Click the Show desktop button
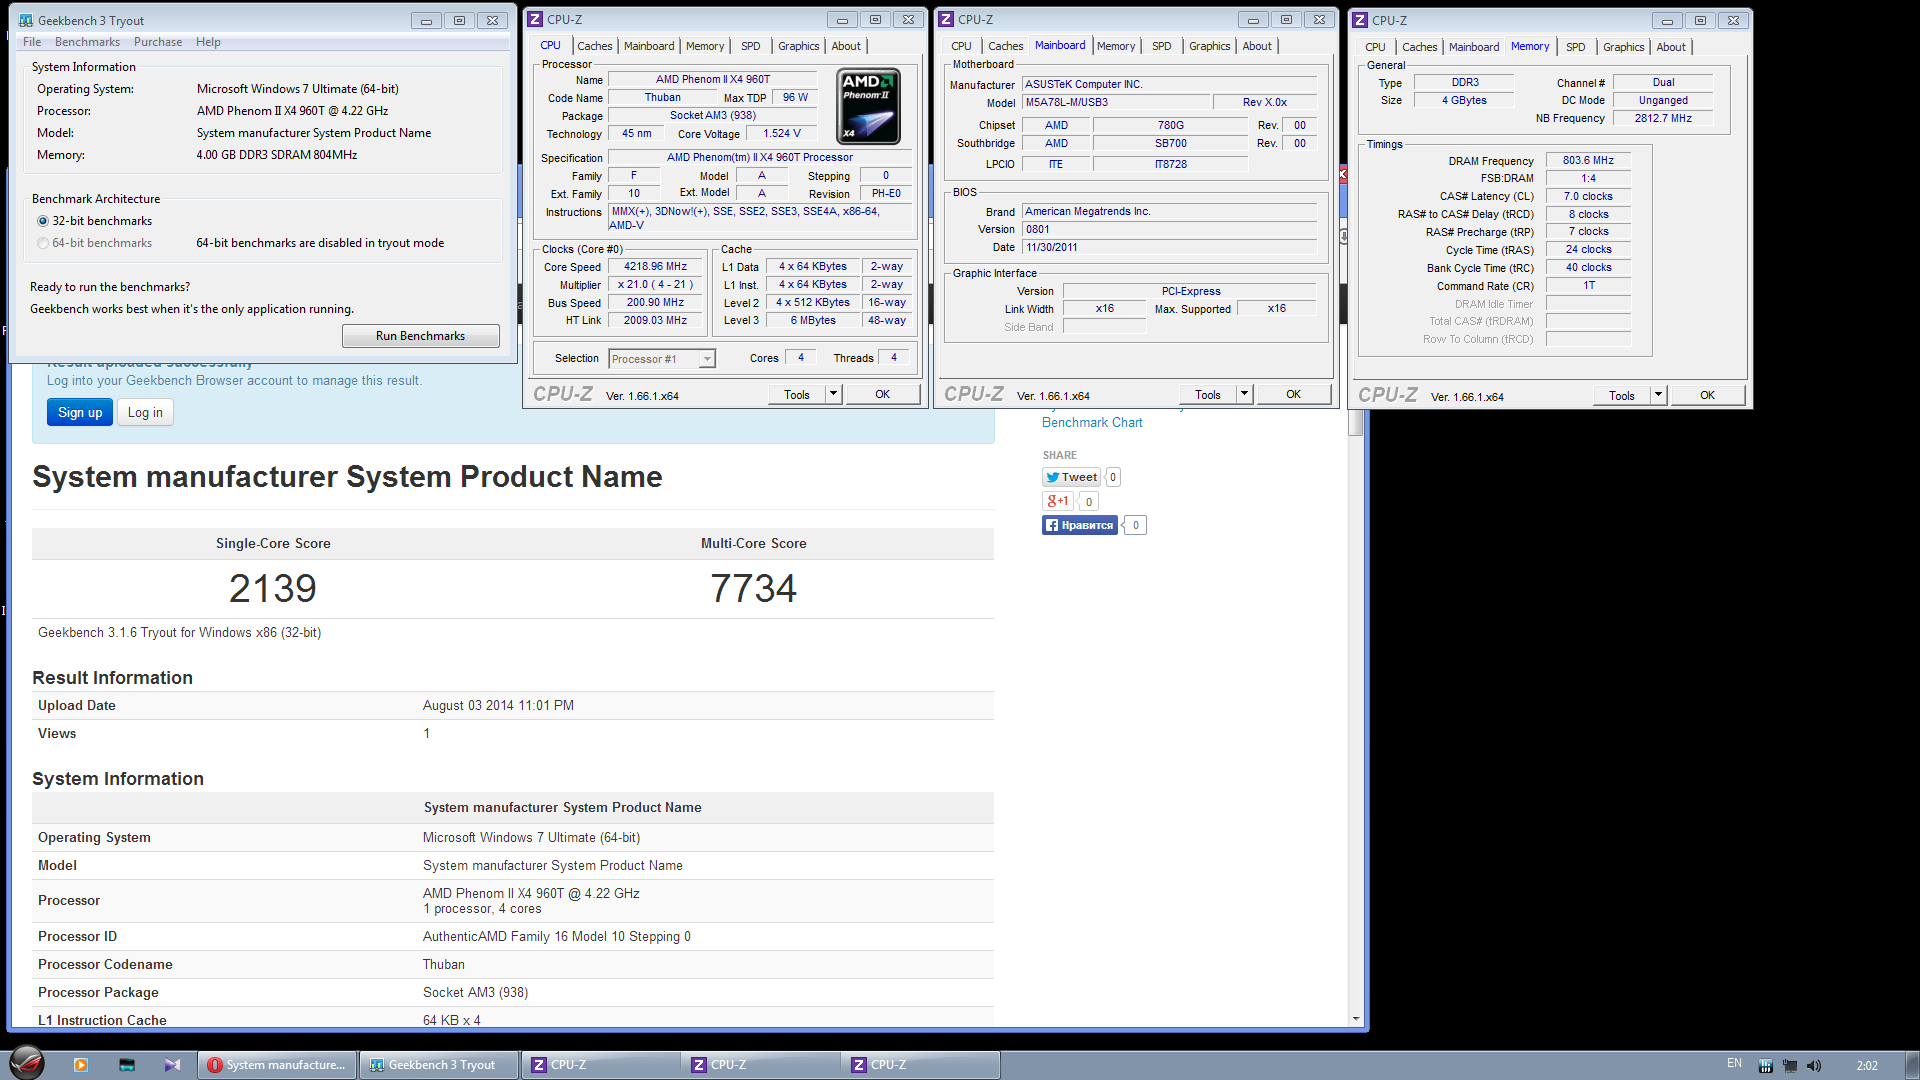 (1912, 1065)
